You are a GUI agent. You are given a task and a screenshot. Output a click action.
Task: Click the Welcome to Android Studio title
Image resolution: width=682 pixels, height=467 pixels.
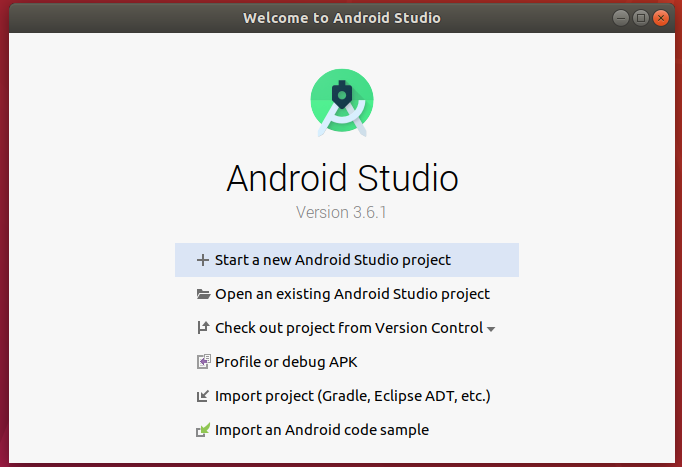pyautogui.click(x=342, y=18)
